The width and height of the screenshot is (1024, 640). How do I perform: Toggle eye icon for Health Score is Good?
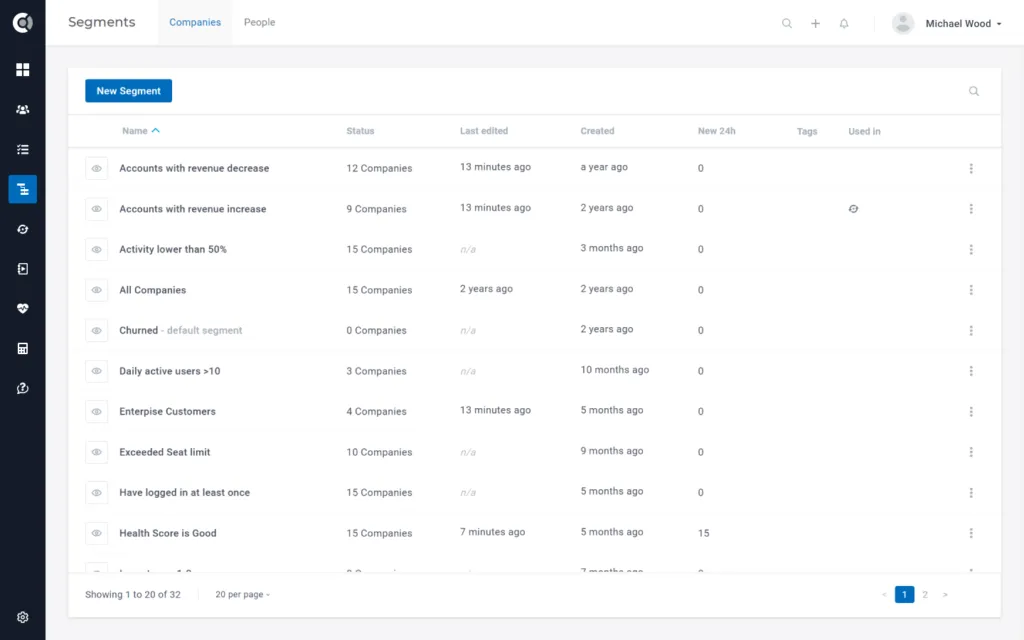point(97,533)
